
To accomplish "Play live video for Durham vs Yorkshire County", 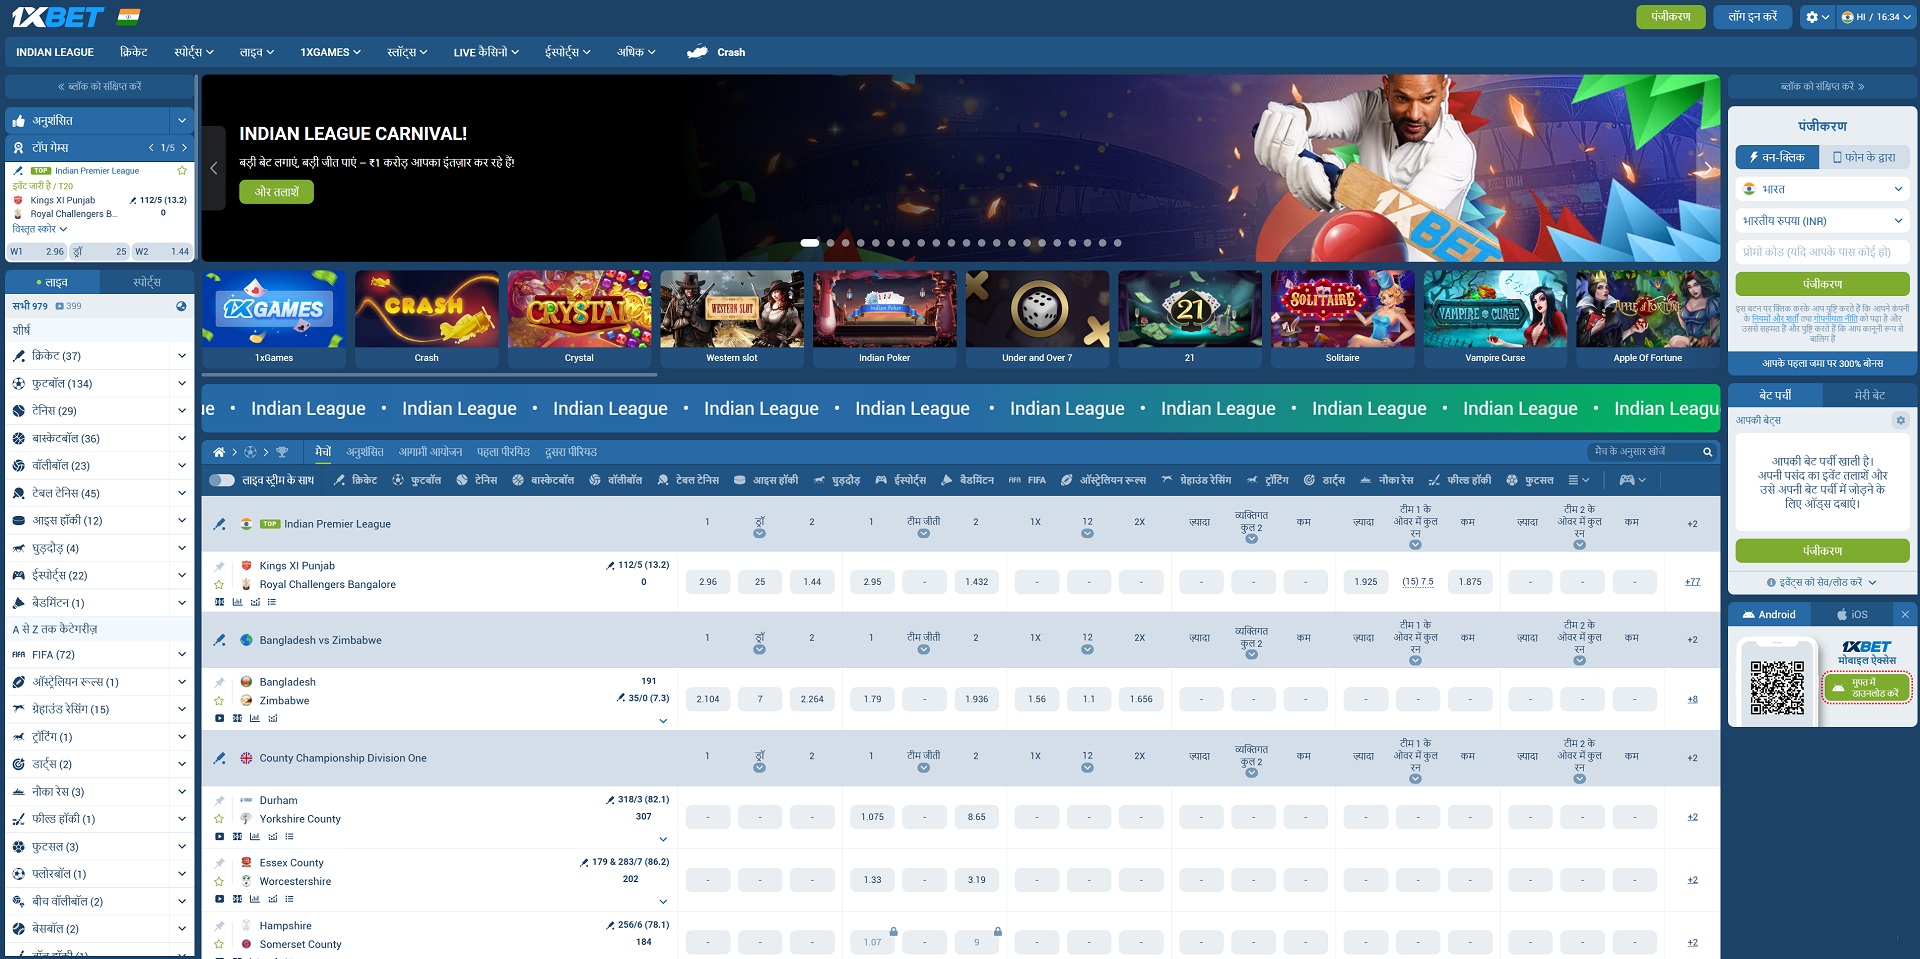I will (x=219, y=836).
